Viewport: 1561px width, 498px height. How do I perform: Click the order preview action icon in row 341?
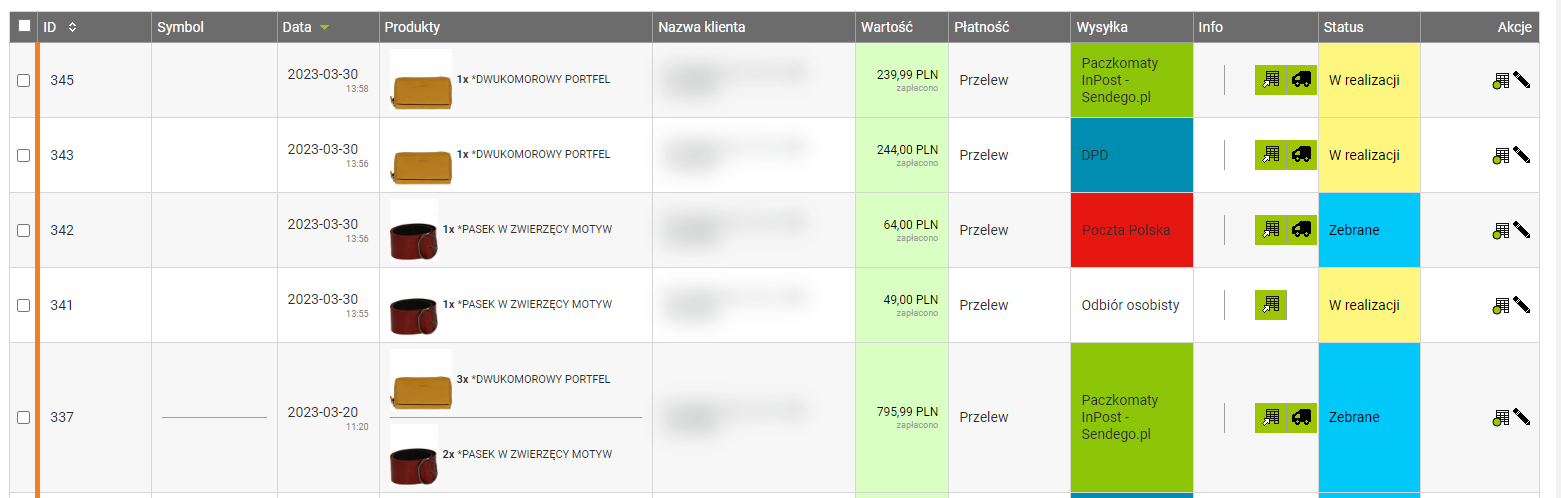[1500, 306]
